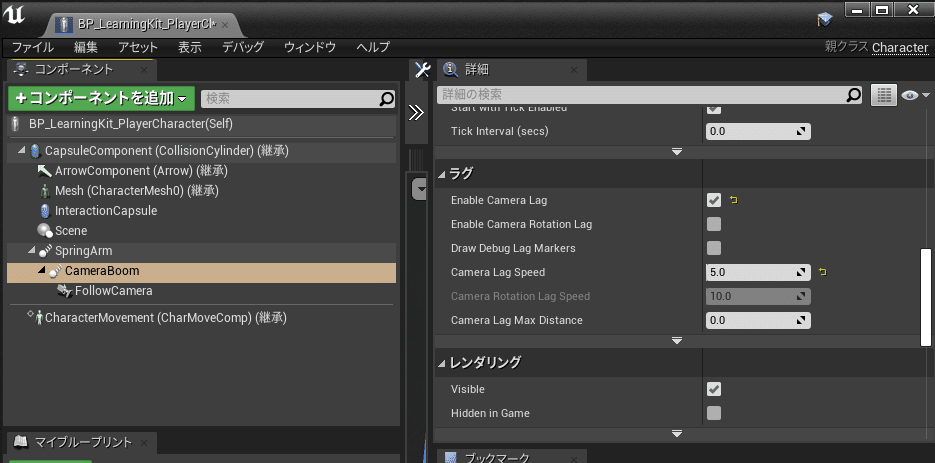Expand advanced options below Camera Lag Max Distance
The image size is (935, 463).
point(677,340)
